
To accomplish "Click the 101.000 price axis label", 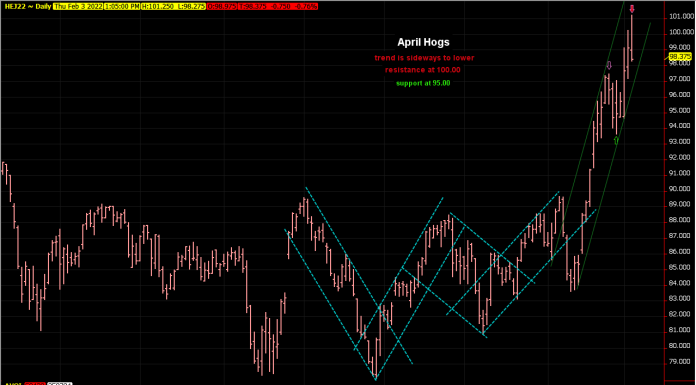I will (x=682, y=17).
